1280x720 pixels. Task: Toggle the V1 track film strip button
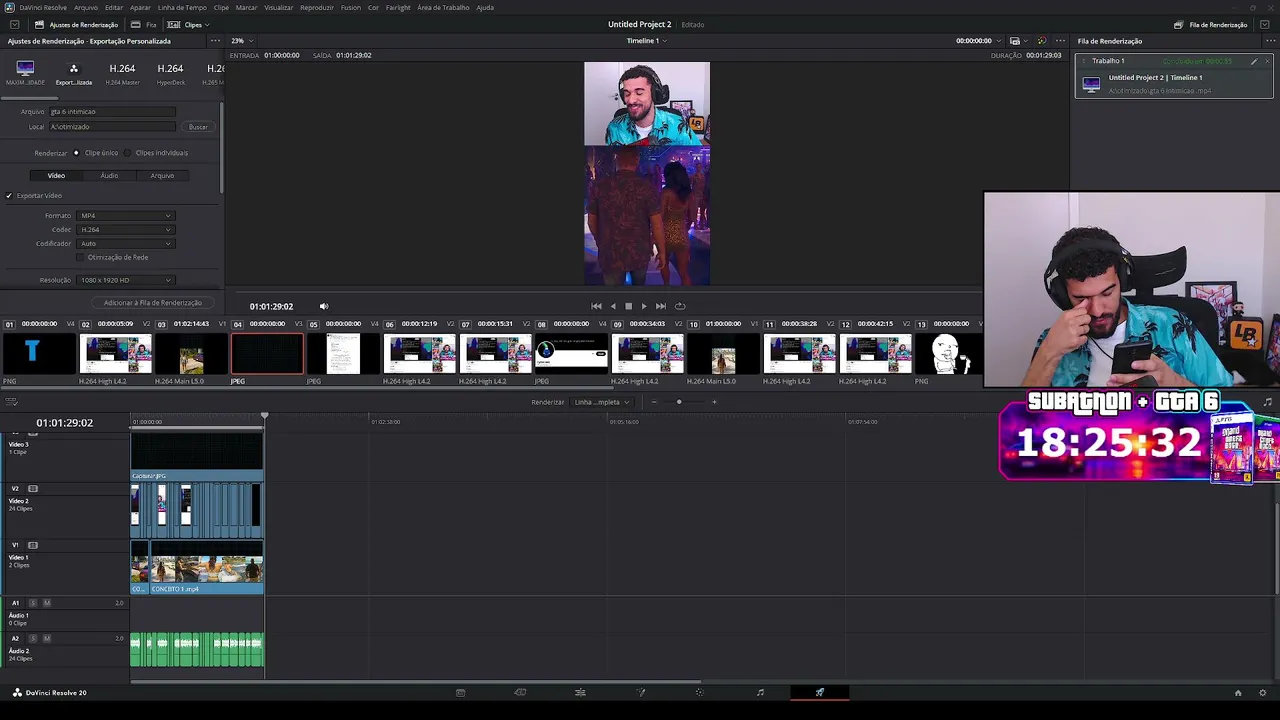coord(33,545)
